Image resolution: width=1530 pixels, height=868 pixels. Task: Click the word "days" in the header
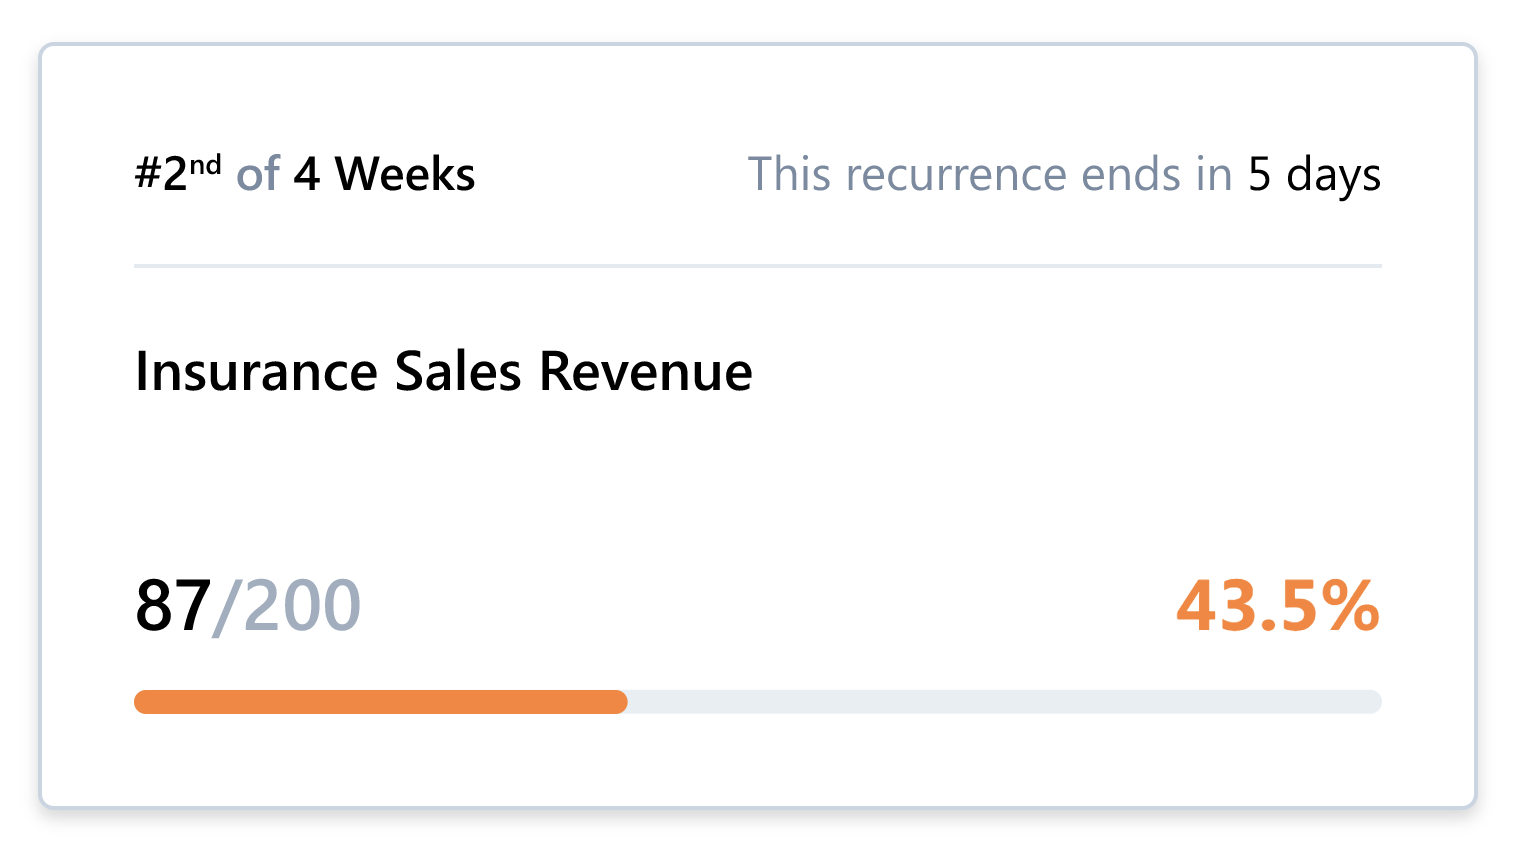[1333, 177]
